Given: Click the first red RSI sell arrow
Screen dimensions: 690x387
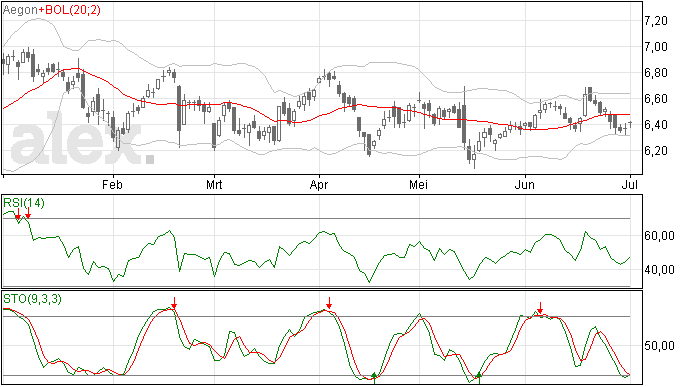Looking at the screenshot, I should [x=18, y=214].
